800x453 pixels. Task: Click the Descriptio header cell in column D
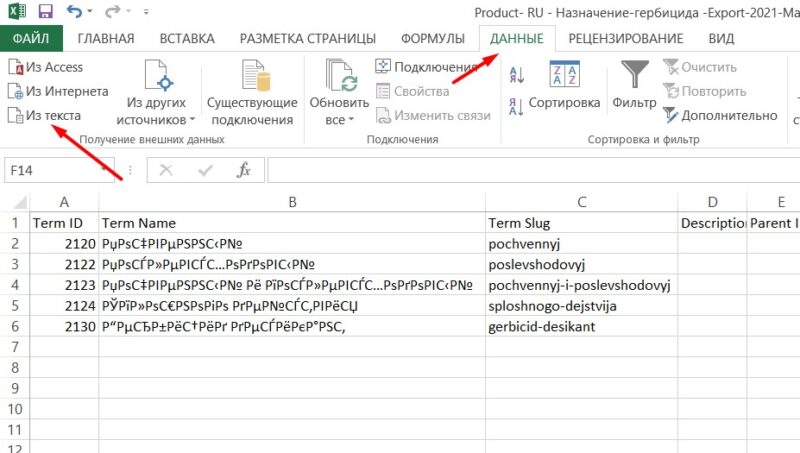[x=712, y=223]
